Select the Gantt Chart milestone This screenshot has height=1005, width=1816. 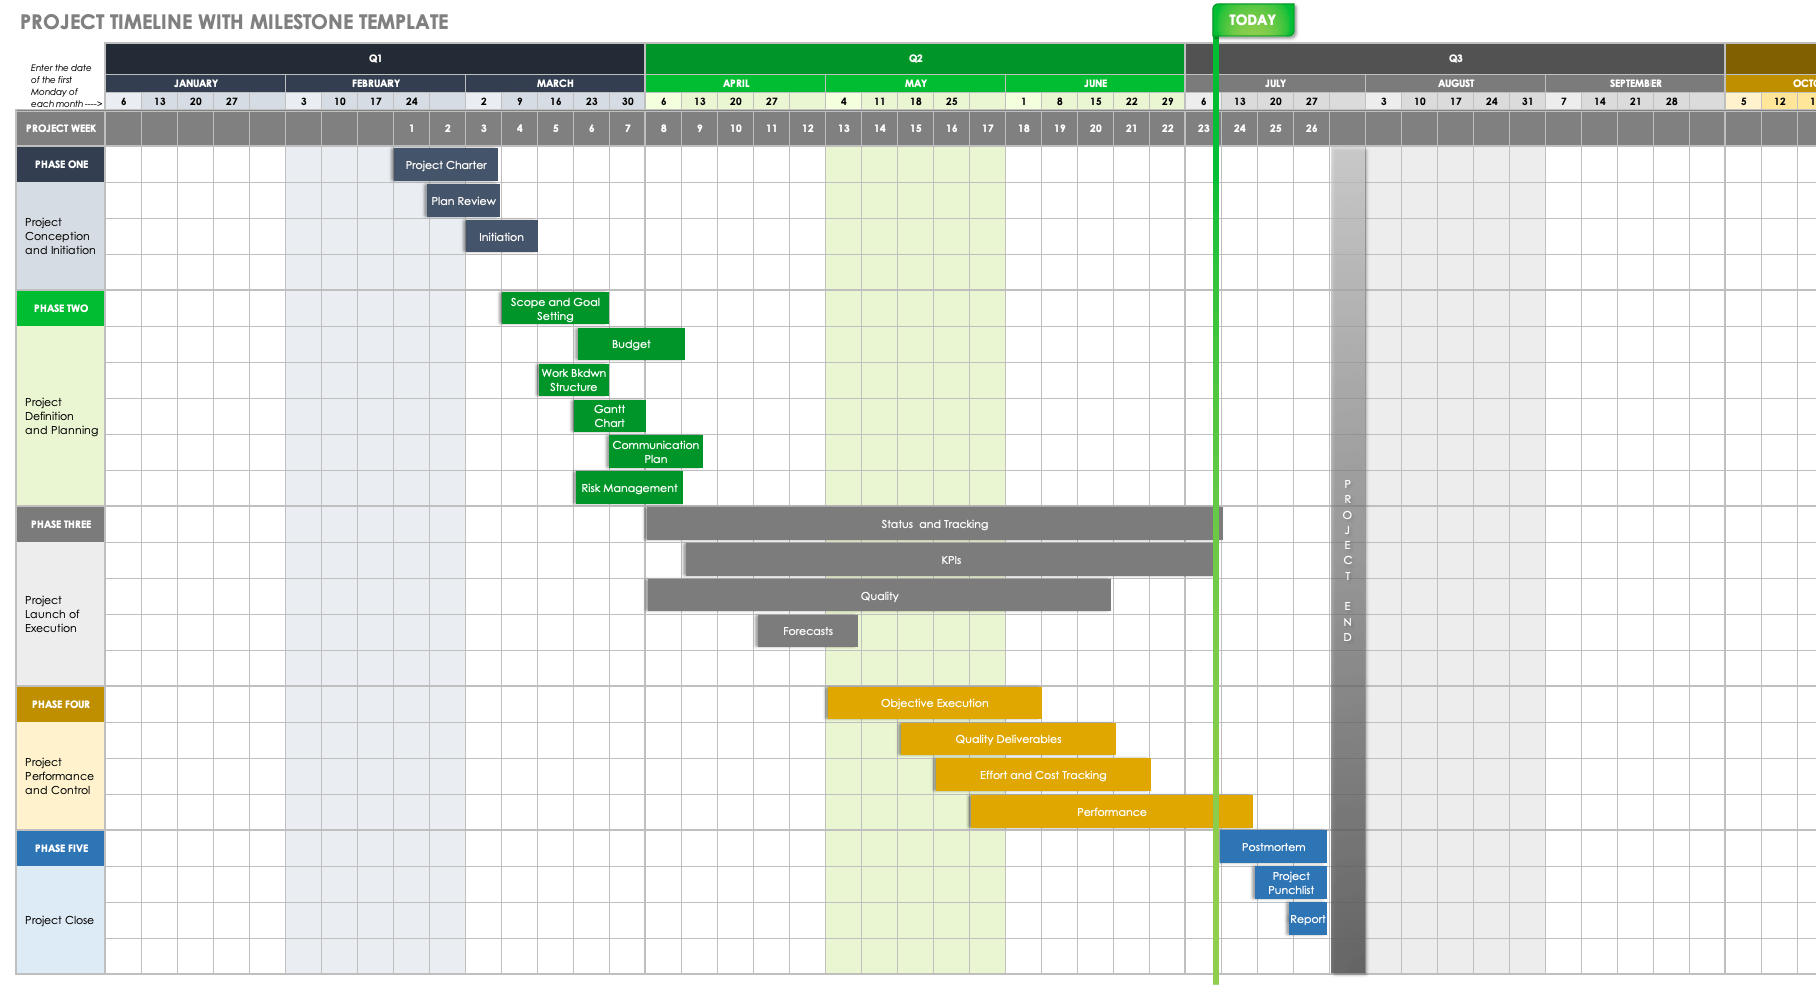[x=609, y=415]
